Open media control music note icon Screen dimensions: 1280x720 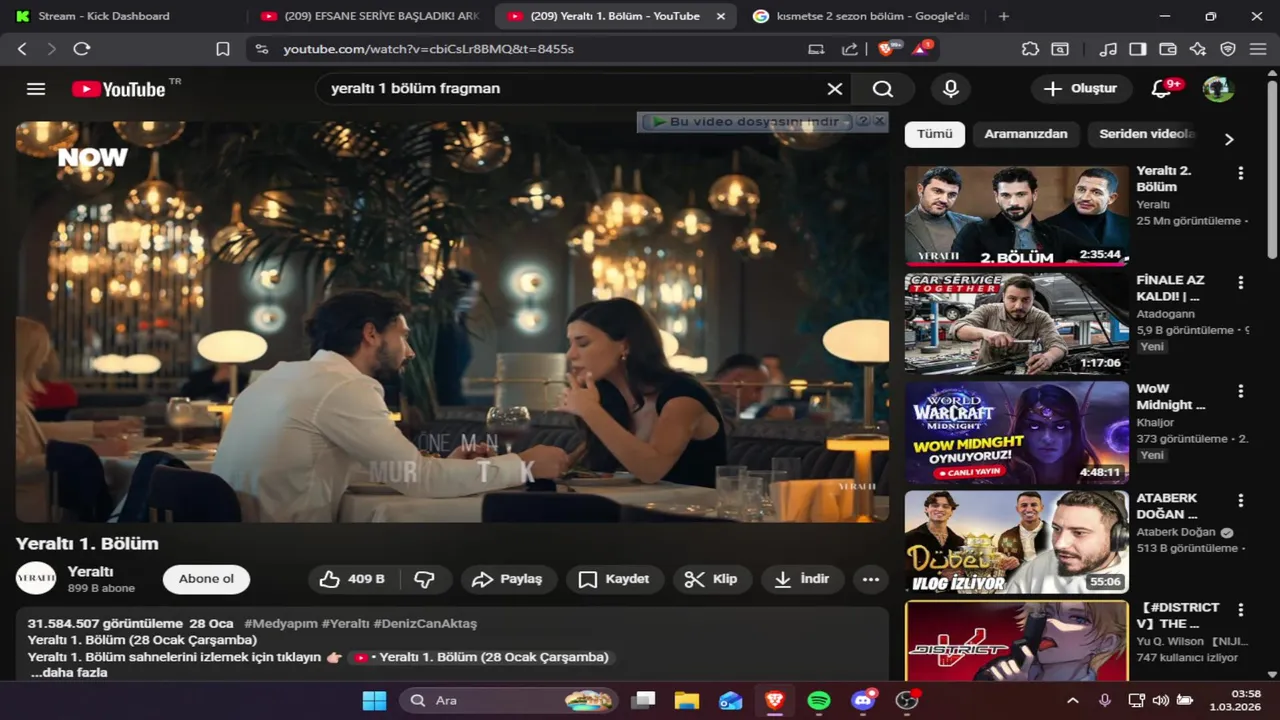point(1107,49)
